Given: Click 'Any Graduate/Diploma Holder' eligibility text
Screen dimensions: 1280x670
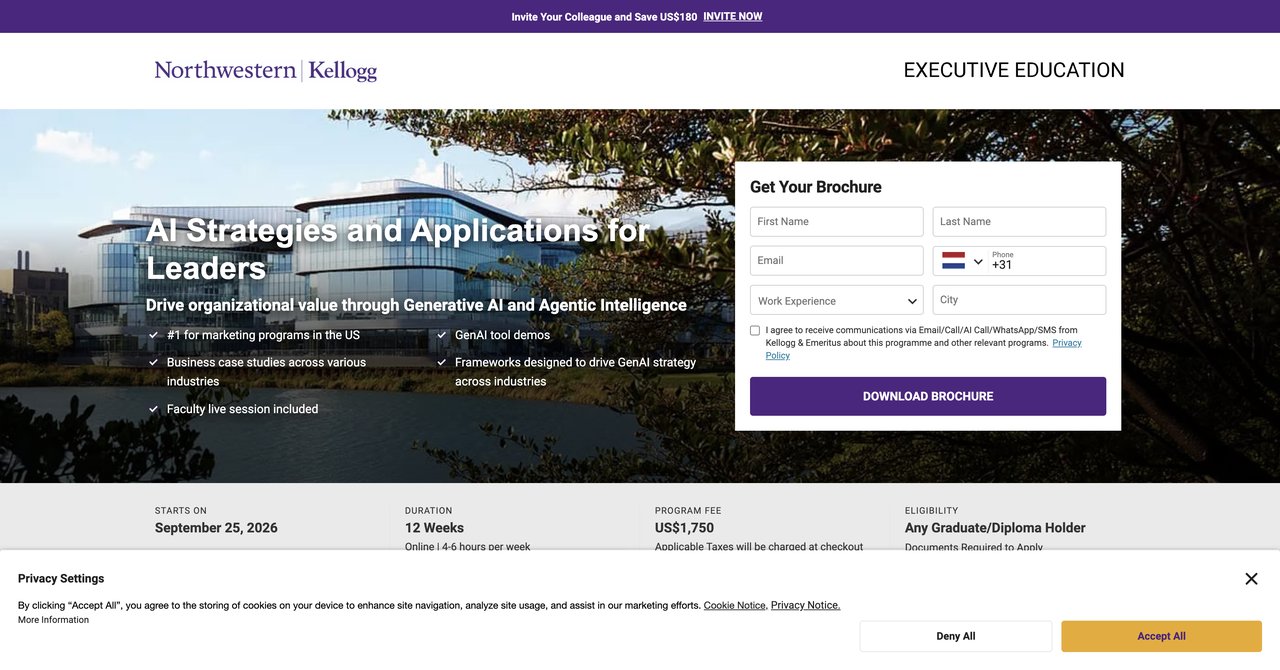Looking at the screenshot, I should tap(995, 528).
